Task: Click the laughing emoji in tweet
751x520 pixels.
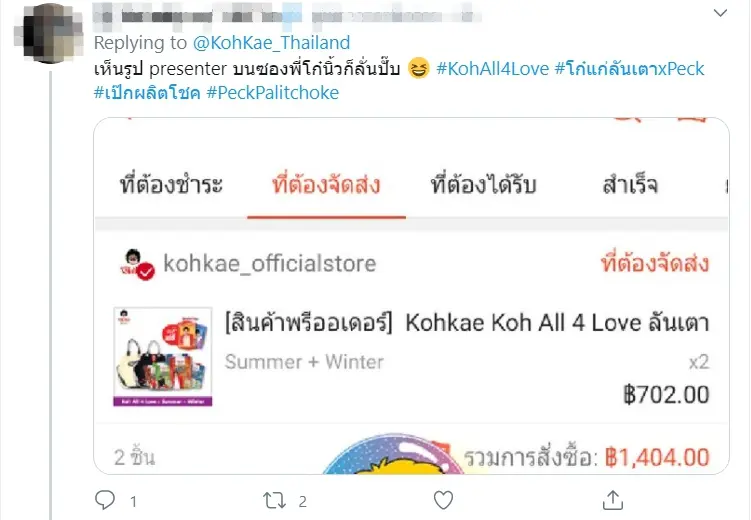Action: coord(418,68)
